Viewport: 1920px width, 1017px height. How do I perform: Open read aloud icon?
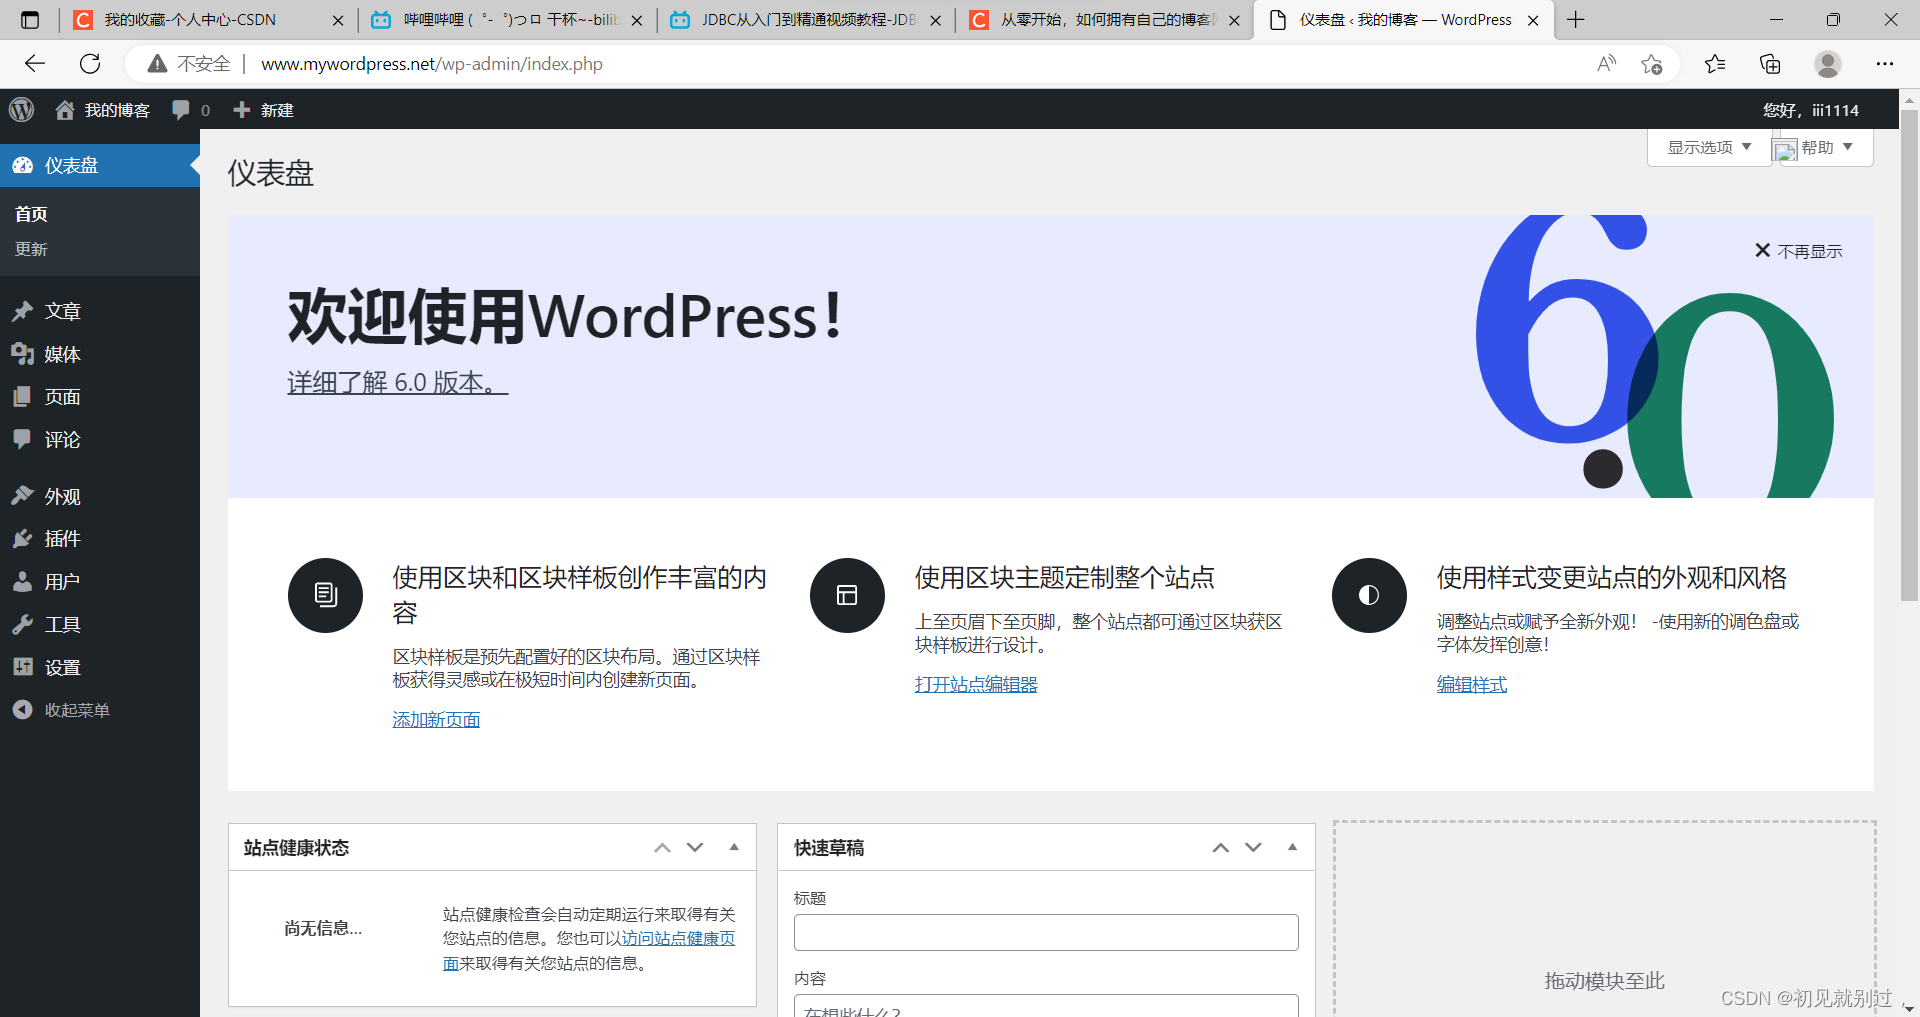tap(1606, 64)
